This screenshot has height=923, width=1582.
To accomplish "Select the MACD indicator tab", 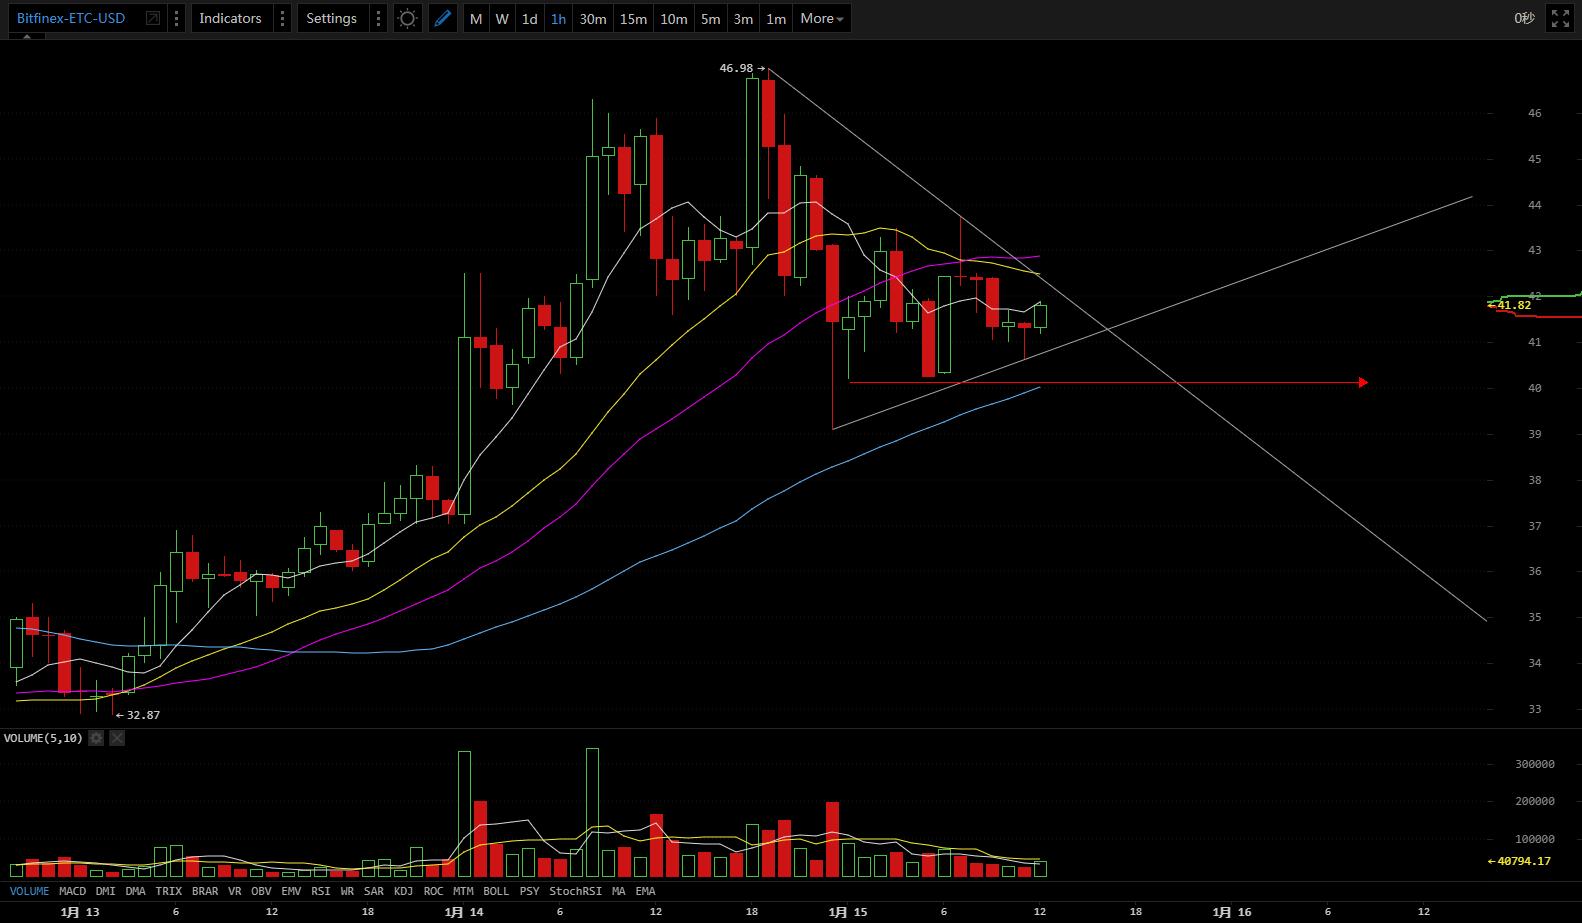I will (72, 891).
